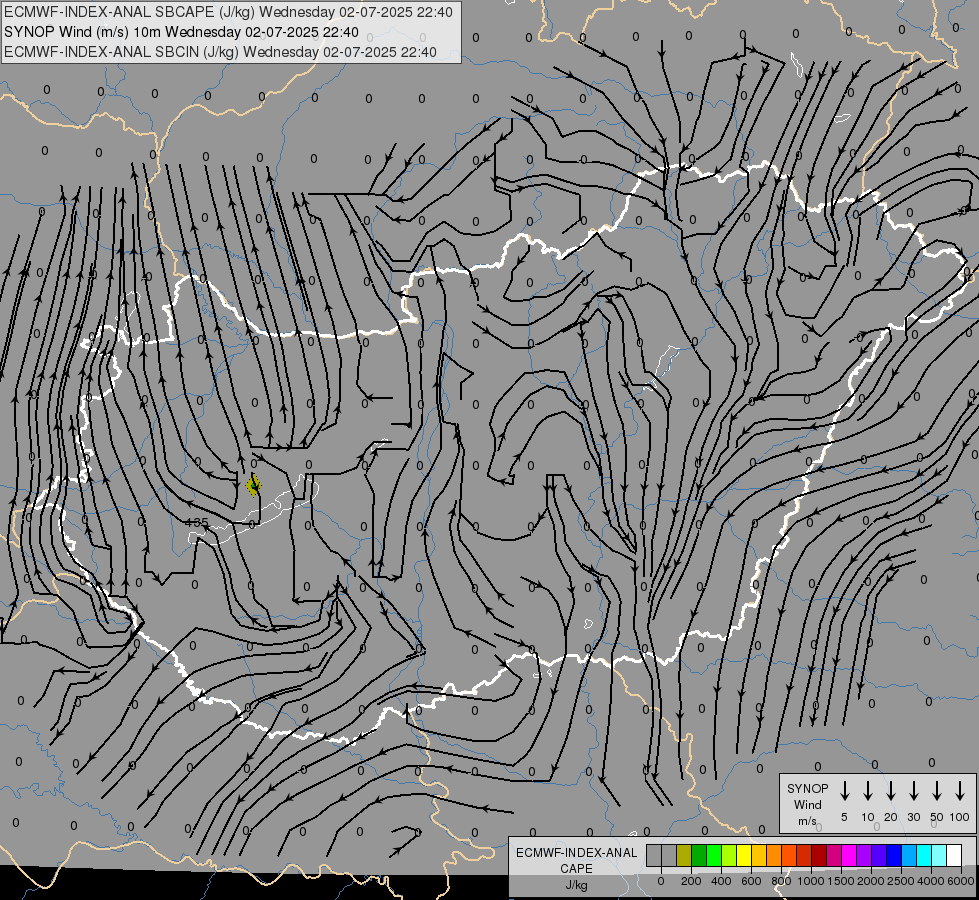Click the 800 tick label on CAPE scale
This screenshot has width=979, height=900.
pos(781,881)
